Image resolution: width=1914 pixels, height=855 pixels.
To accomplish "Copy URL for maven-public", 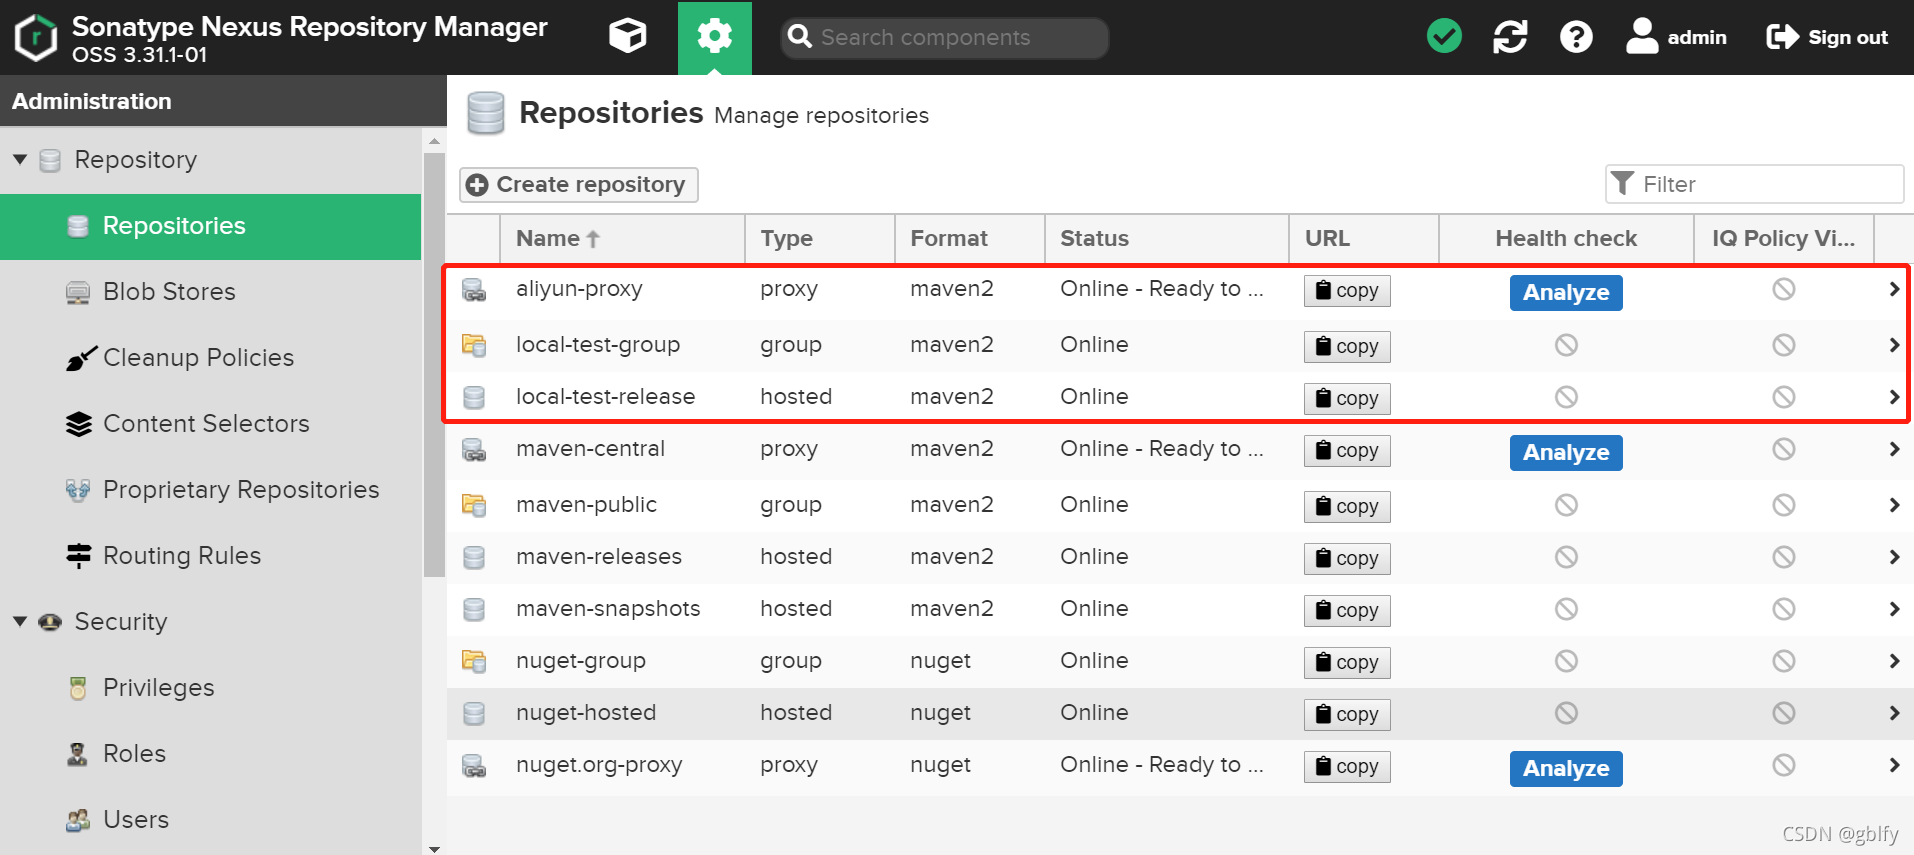I will tap(1347, 507).
